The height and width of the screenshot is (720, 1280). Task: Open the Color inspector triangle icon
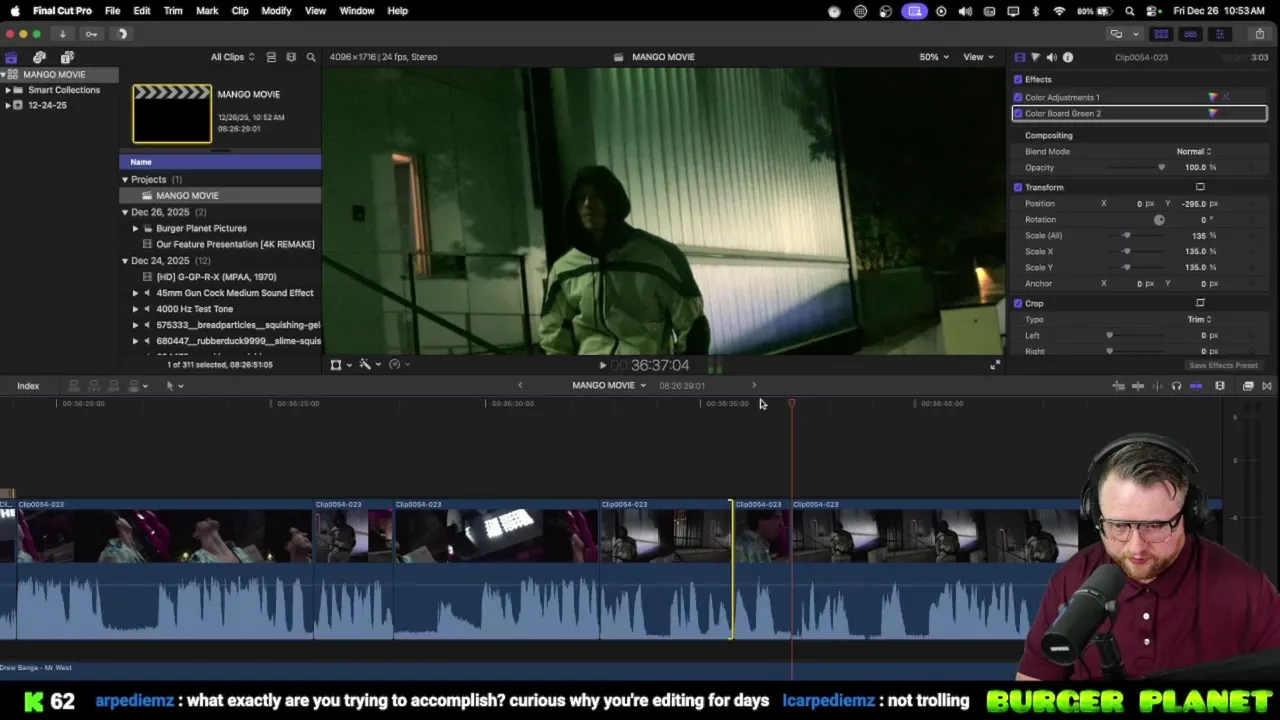point(1035,57)
